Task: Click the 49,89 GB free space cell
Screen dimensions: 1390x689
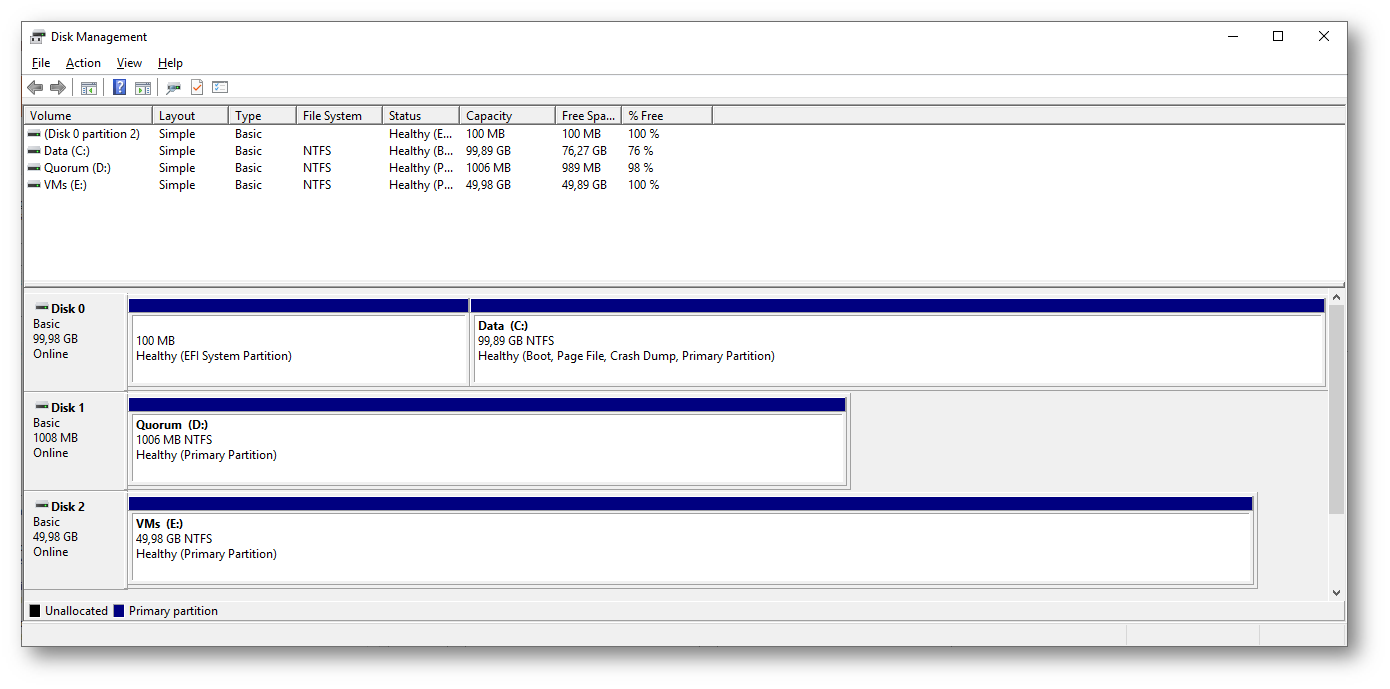Action: click(584, 185)
